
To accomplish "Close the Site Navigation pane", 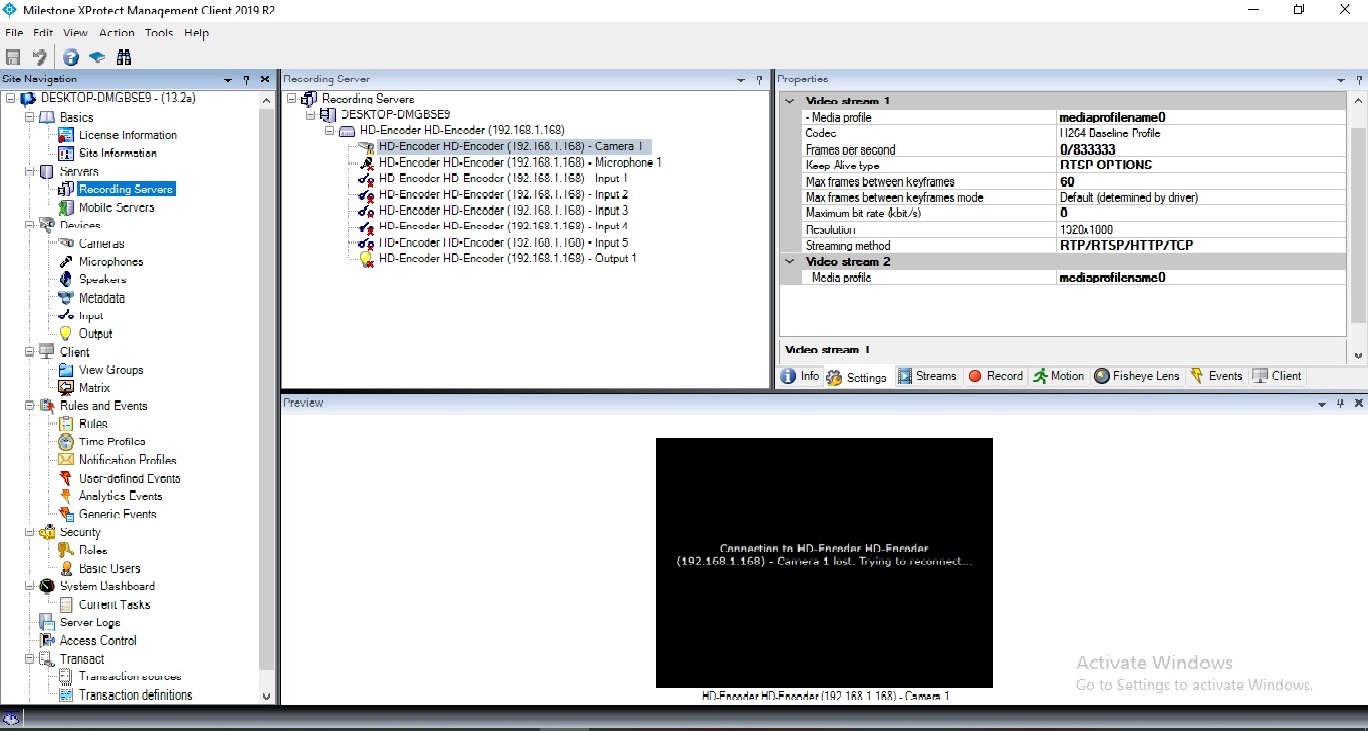I will click(x=265, y=79).
